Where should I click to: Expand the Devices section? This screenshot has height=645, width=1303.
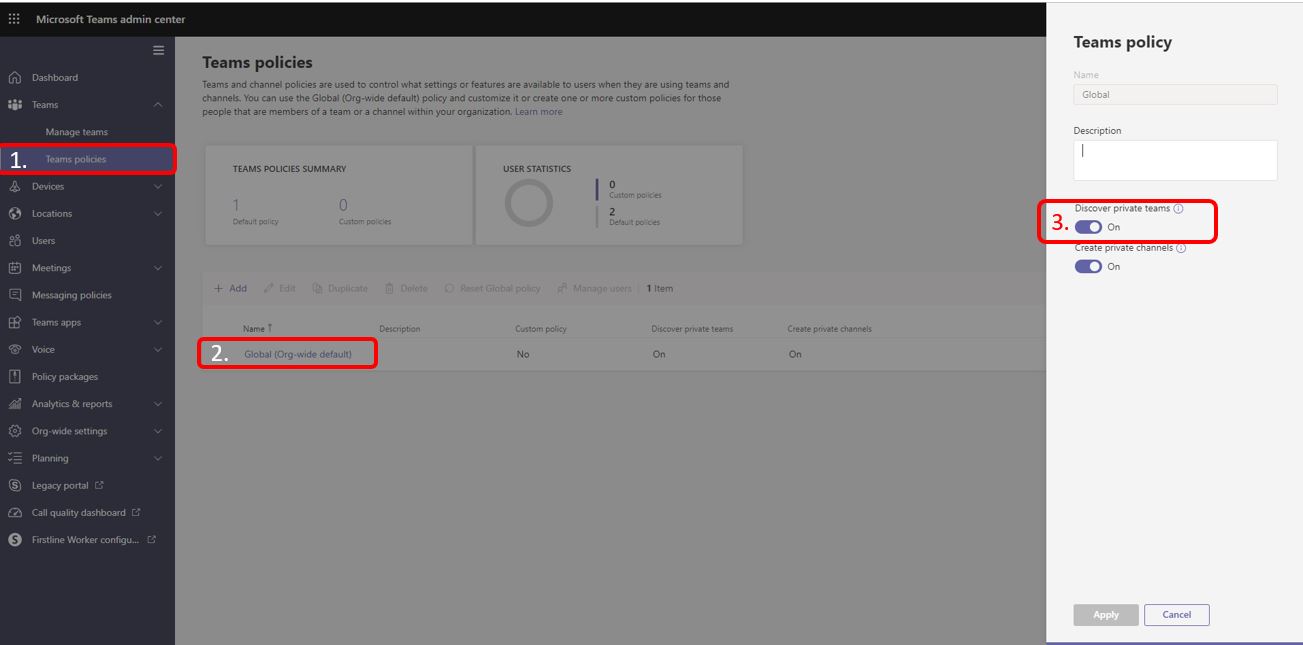158,186
